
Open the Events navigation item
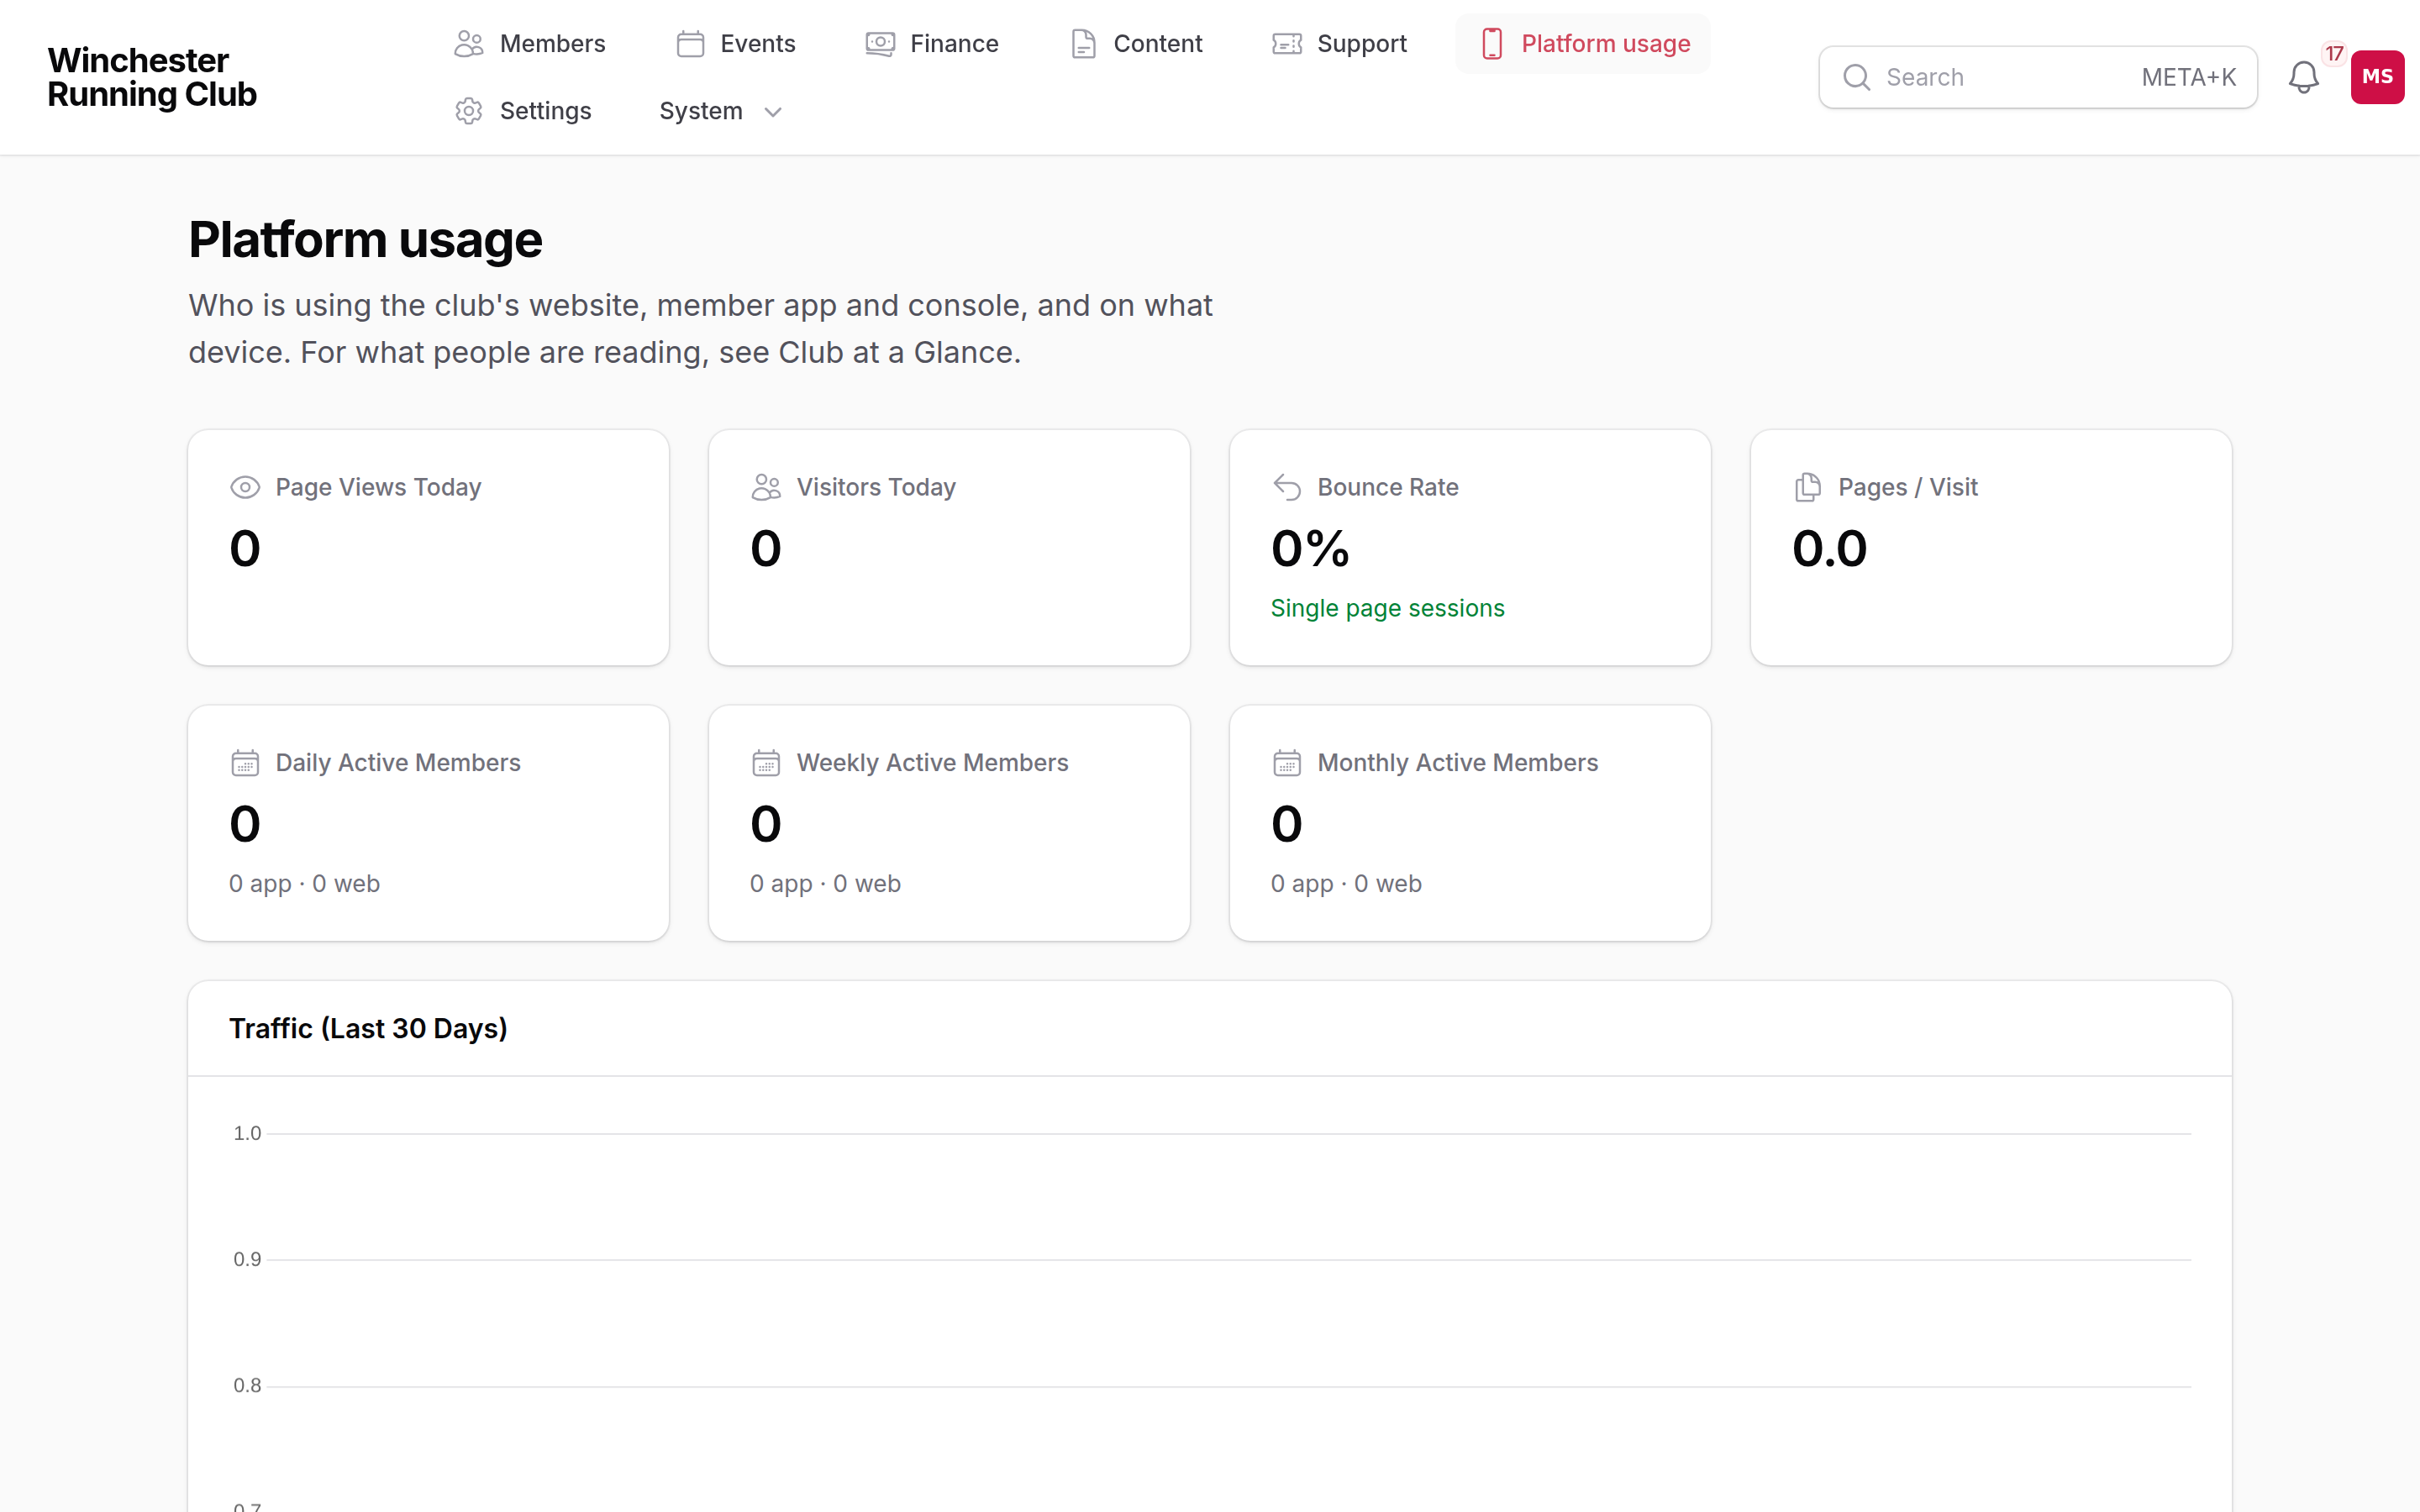(735, 44)
